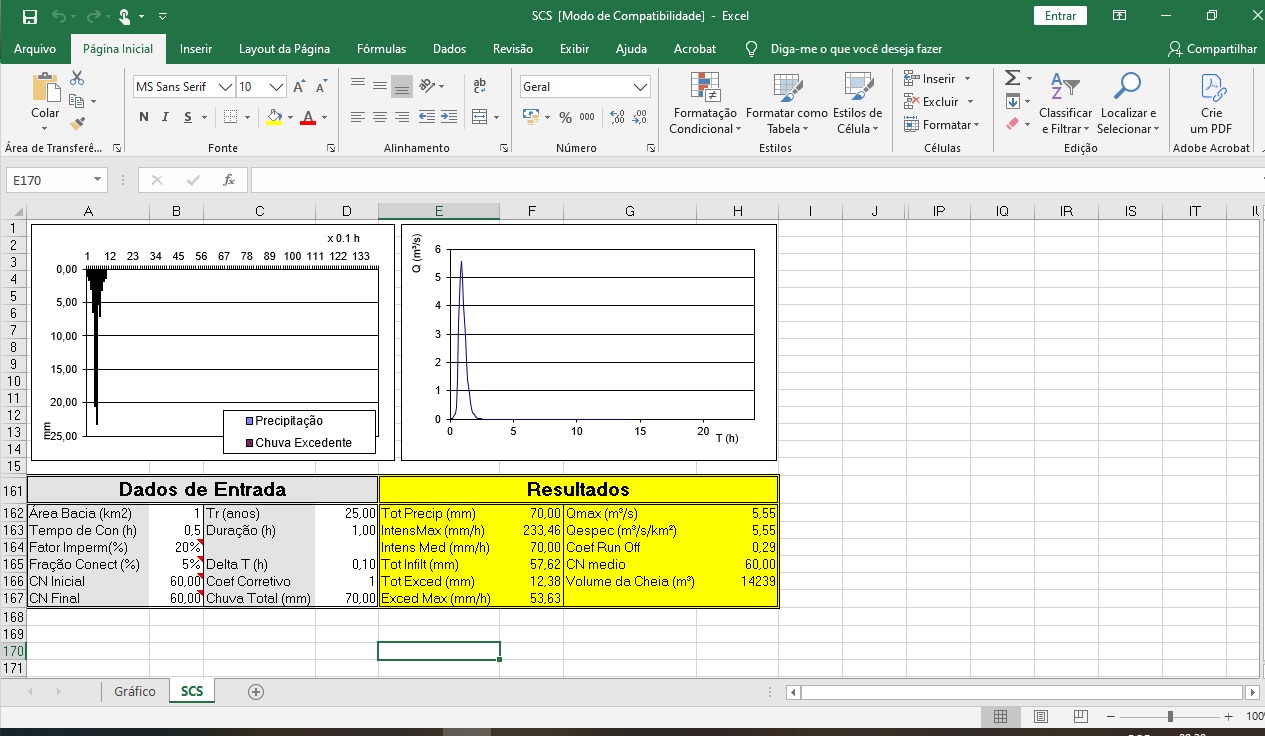Expand the font name dropdown
Viewport: 1265px width, 736px height.
(225, 87)
